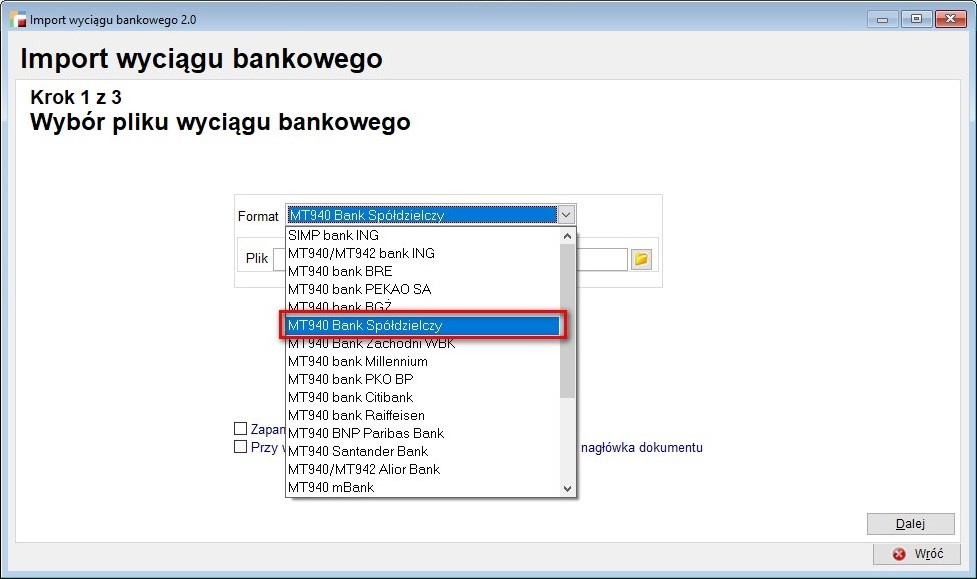Click the list scrollbar down arrow
This screenshot has height=579, width=977.
pyautogui.click(x=567, y=489)
